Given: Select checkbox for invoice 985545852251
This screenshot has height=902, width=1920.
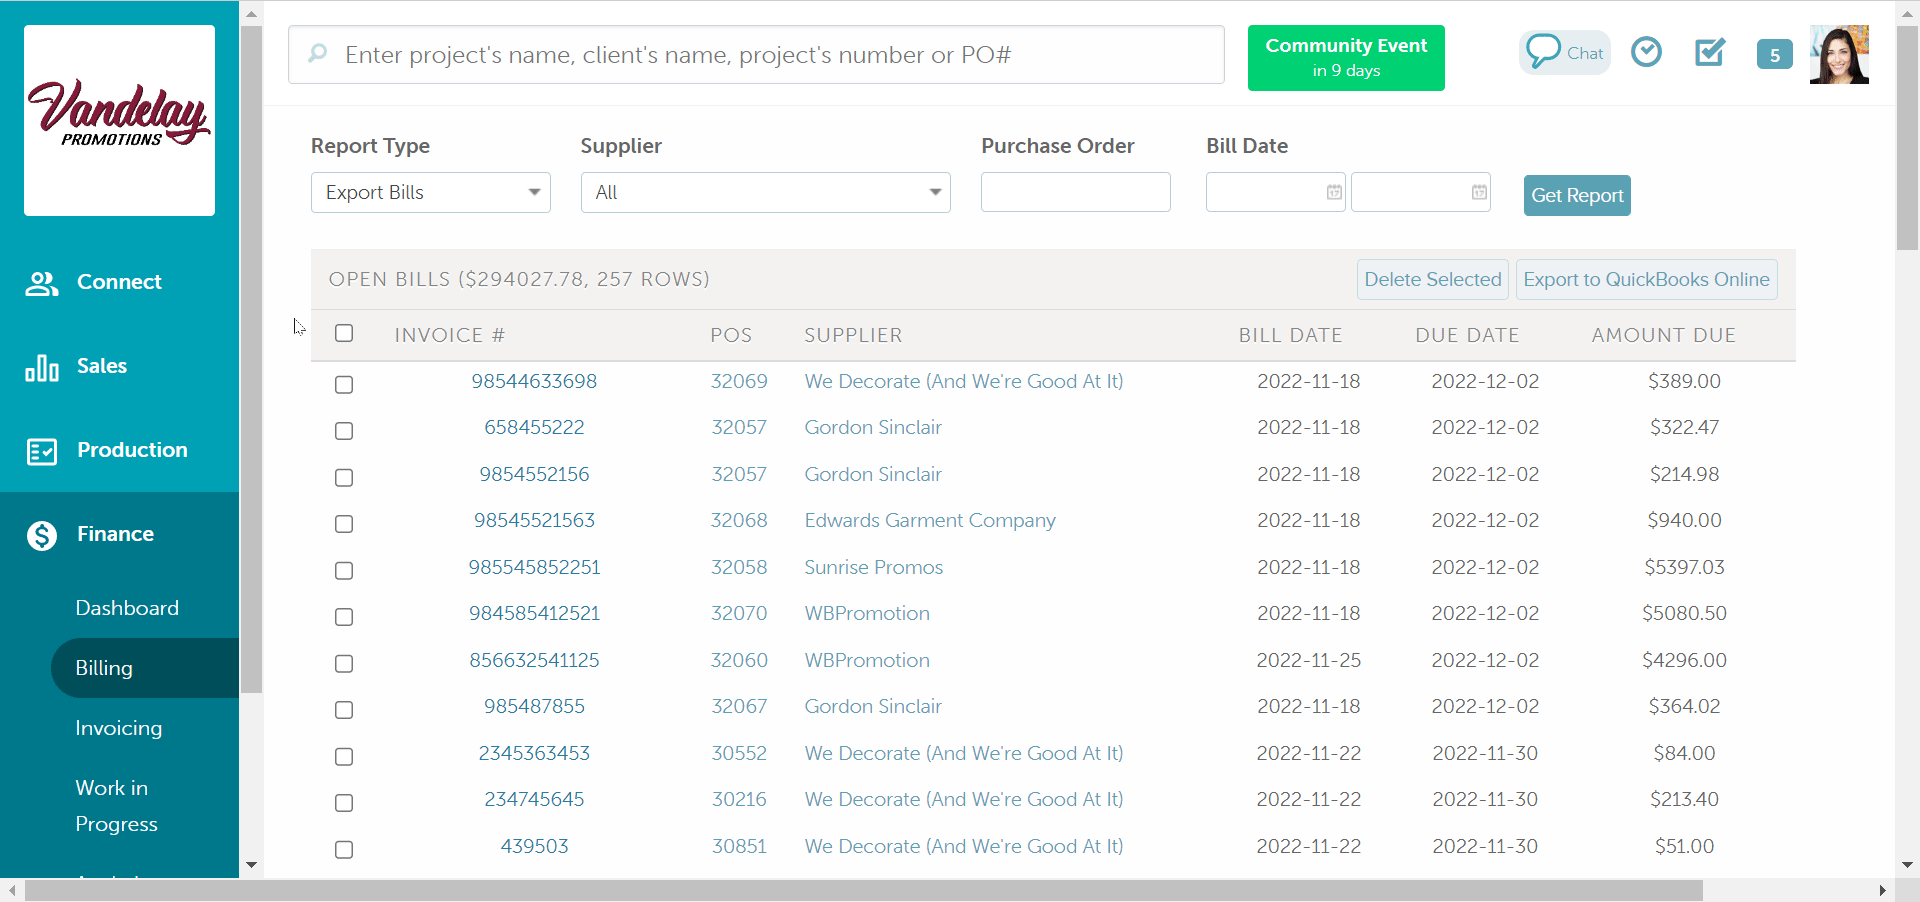Looking at the screenshot, I should click(344, 570).
